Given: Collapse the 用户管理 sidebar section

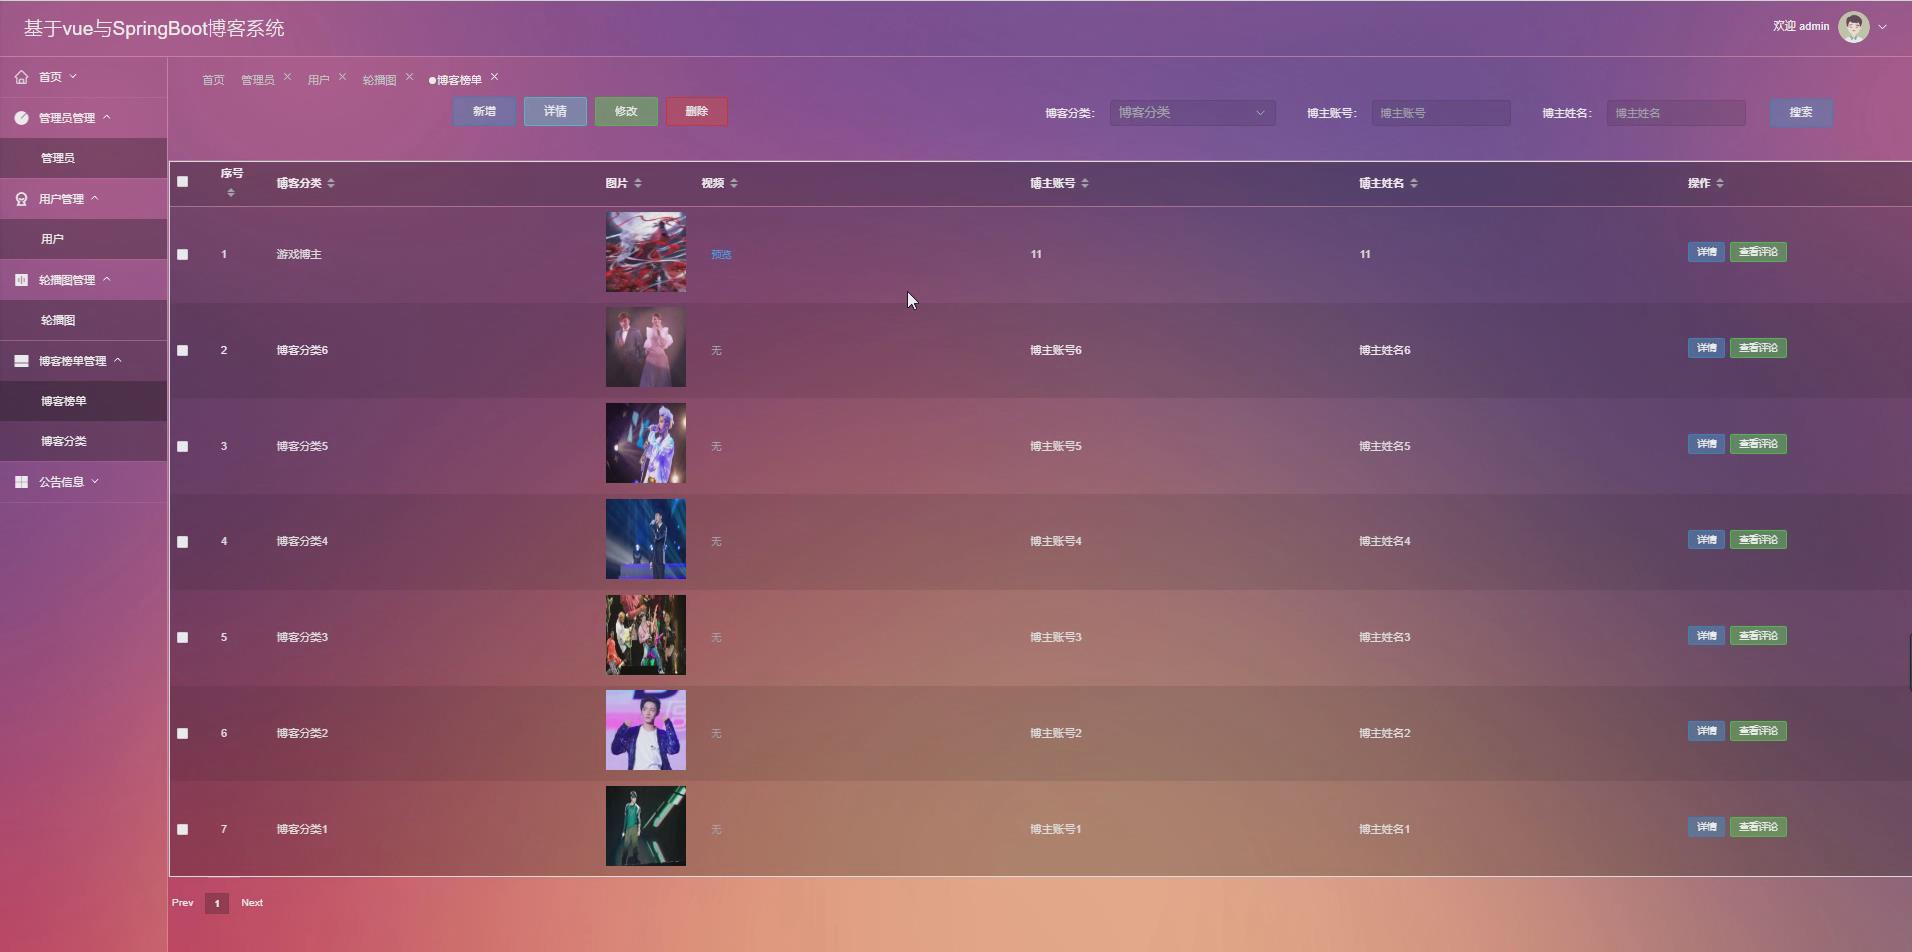Looking at the screenshot, I should (x=95, y=199).
